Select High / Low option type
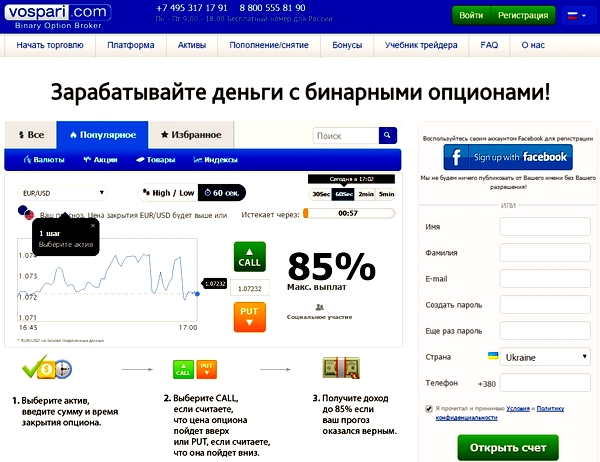600x462 pixels. coord(168,193)
